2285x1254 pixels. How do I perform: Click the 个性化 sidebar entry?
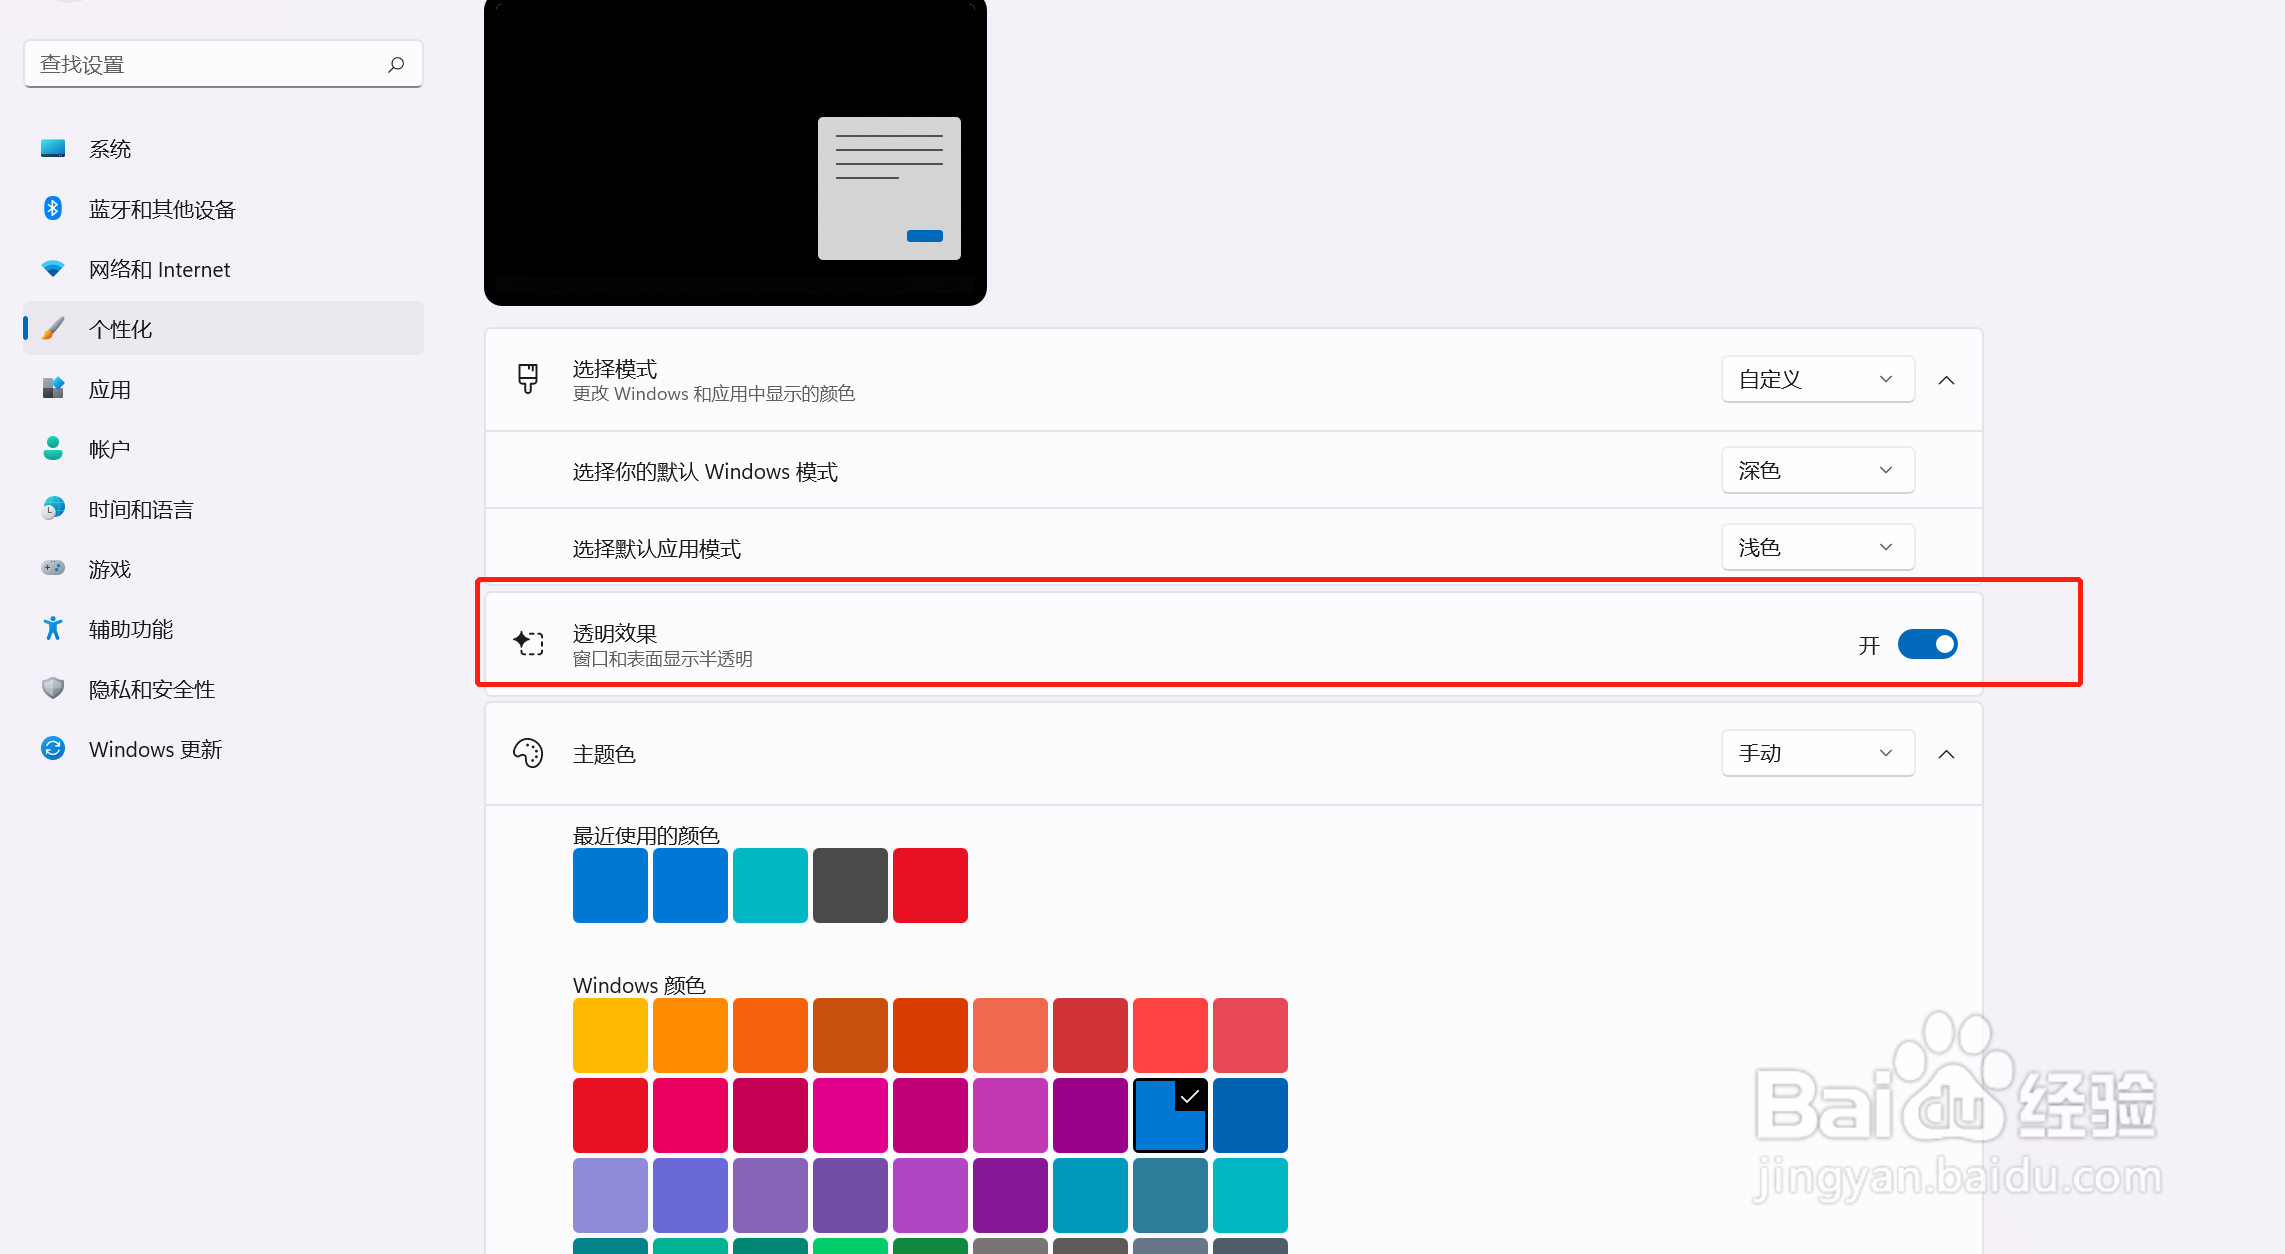coord(120,328)
